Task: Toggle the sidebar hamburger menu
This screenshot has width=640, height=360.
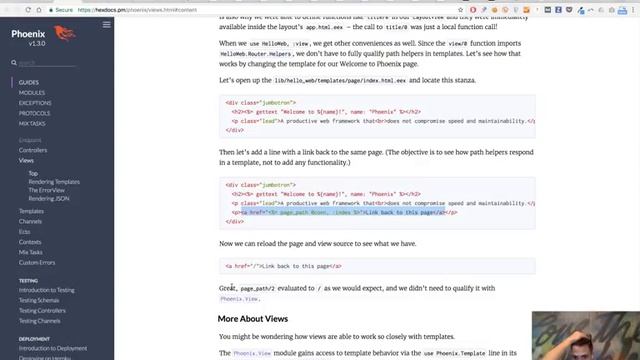Action: click(107, 25)
